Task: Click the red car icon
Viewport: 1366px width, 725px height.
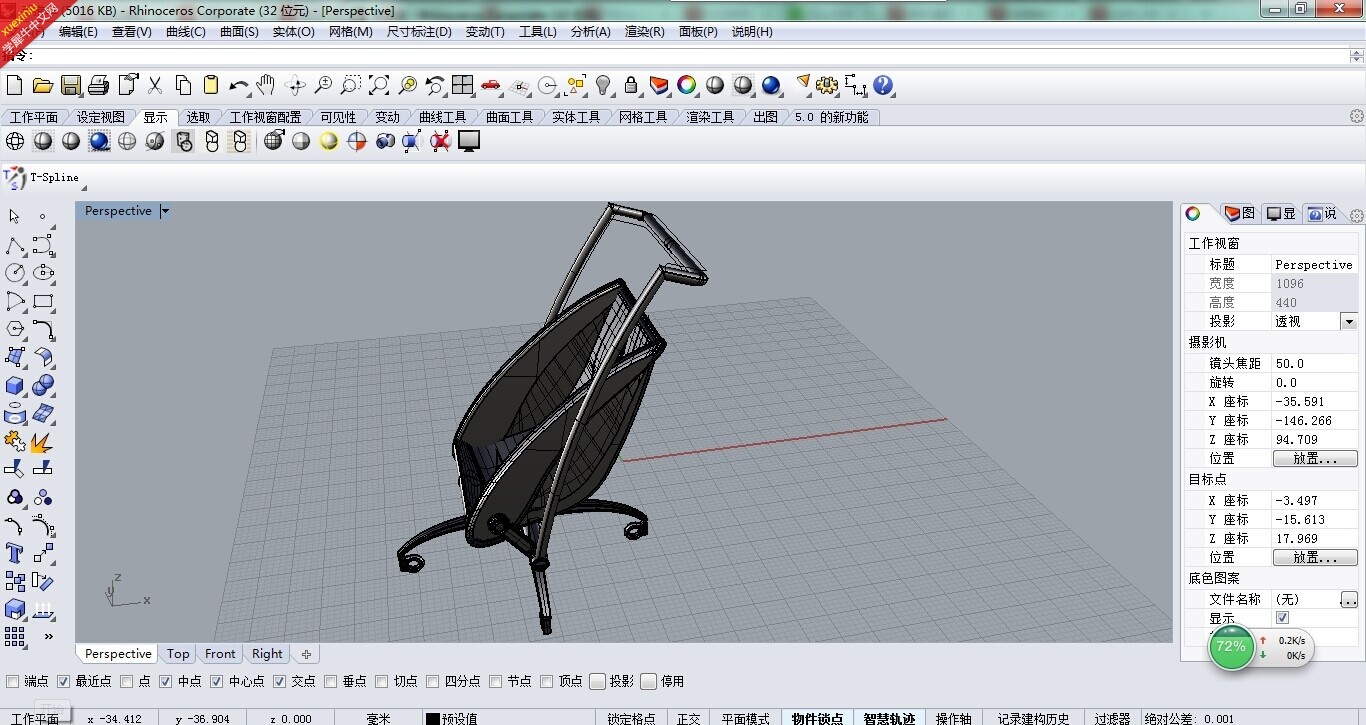Action: pyautogui.click(x=490, y=85)
